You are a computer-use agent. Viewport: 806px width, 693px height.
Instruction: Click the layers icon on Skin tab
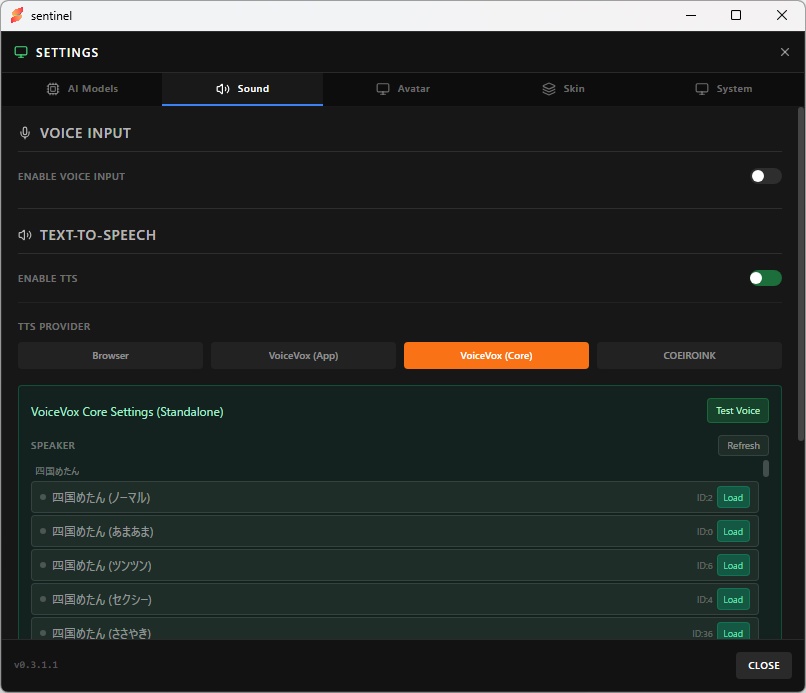click(x=549, y=89)
